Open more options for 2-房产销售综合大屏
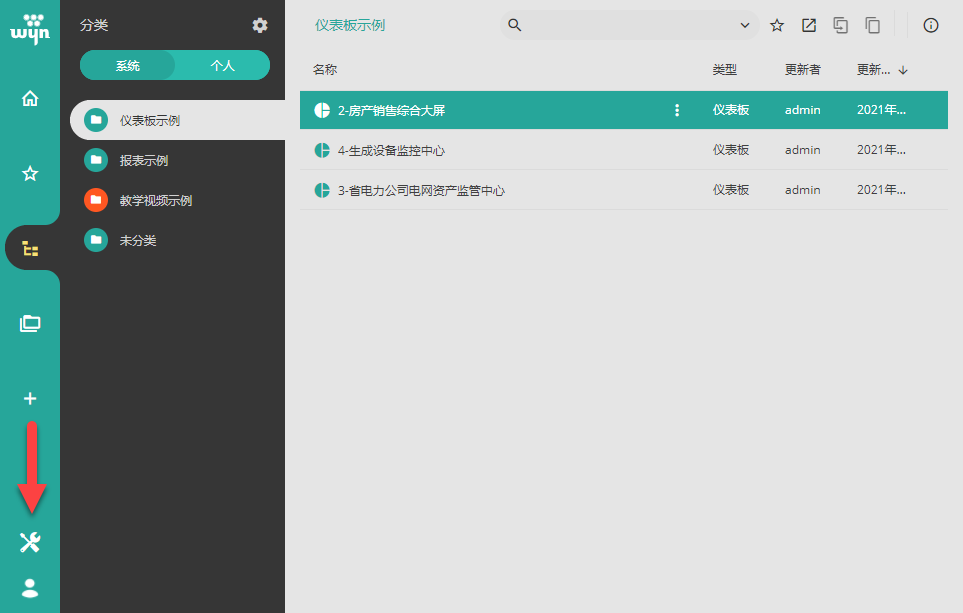The image size is (963, 613). pos(677,110)
